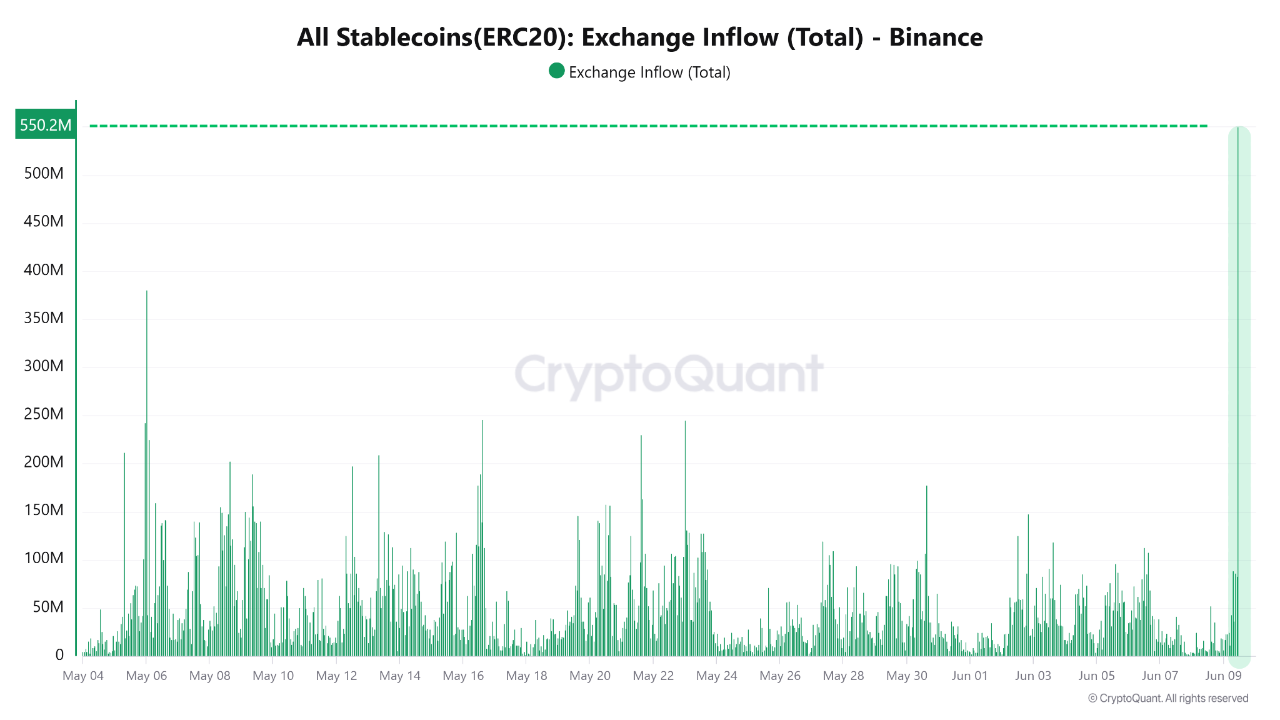Click the 250M y-axis label
The image size is (1280, 720).
(x=43, y=415)
